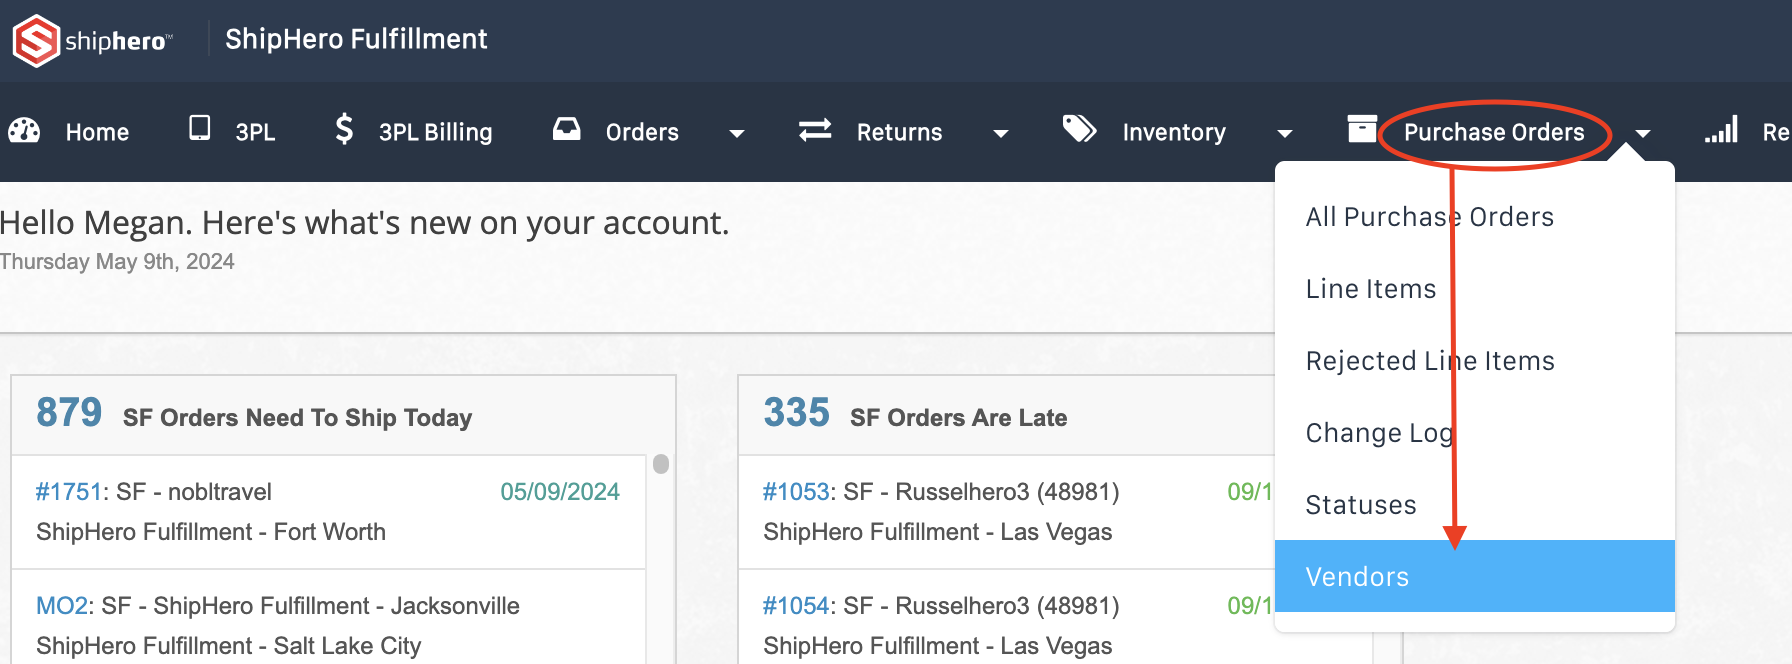Choose Vendors from the dropdown
1792x664 pixels.
click(x=1475, y=577)
